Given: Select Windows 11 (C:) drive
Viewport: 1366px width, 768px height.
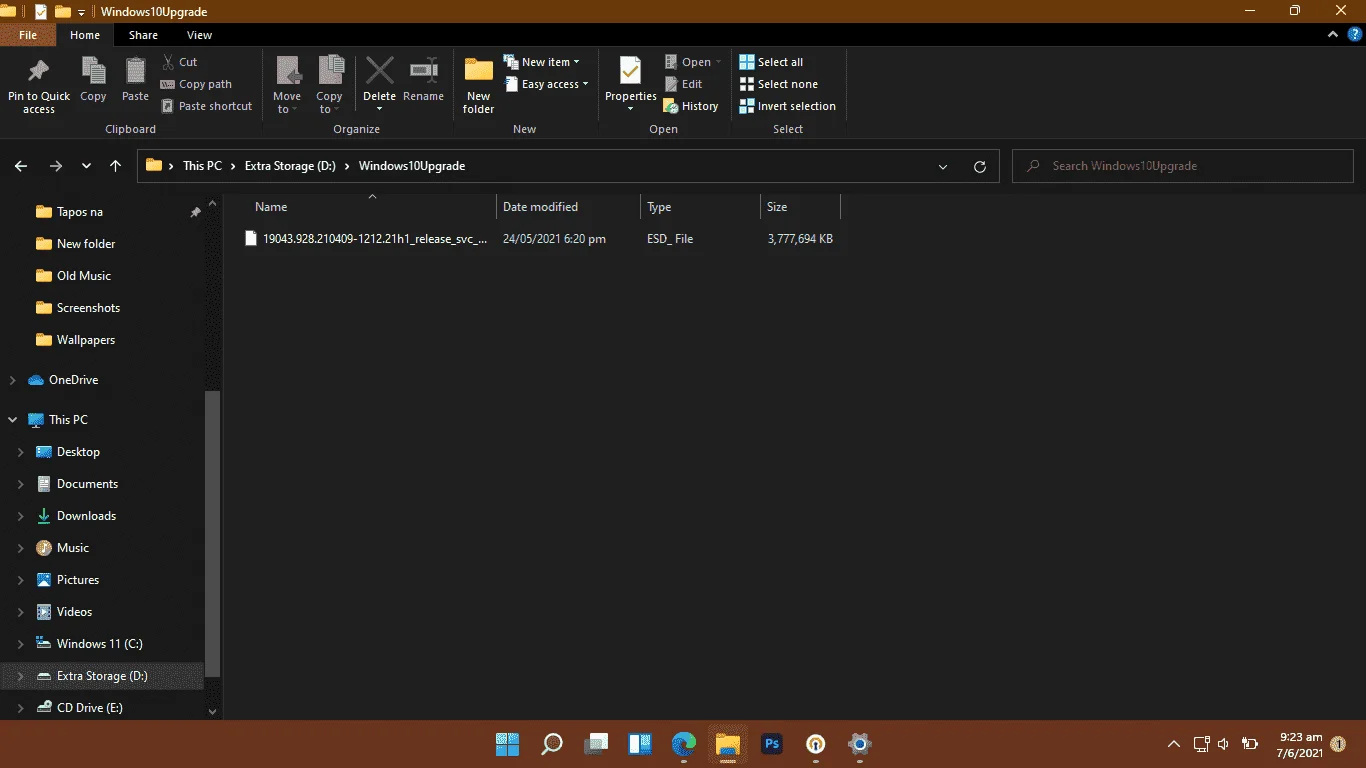Looking at the screenshot, I should tap(99, 644).
